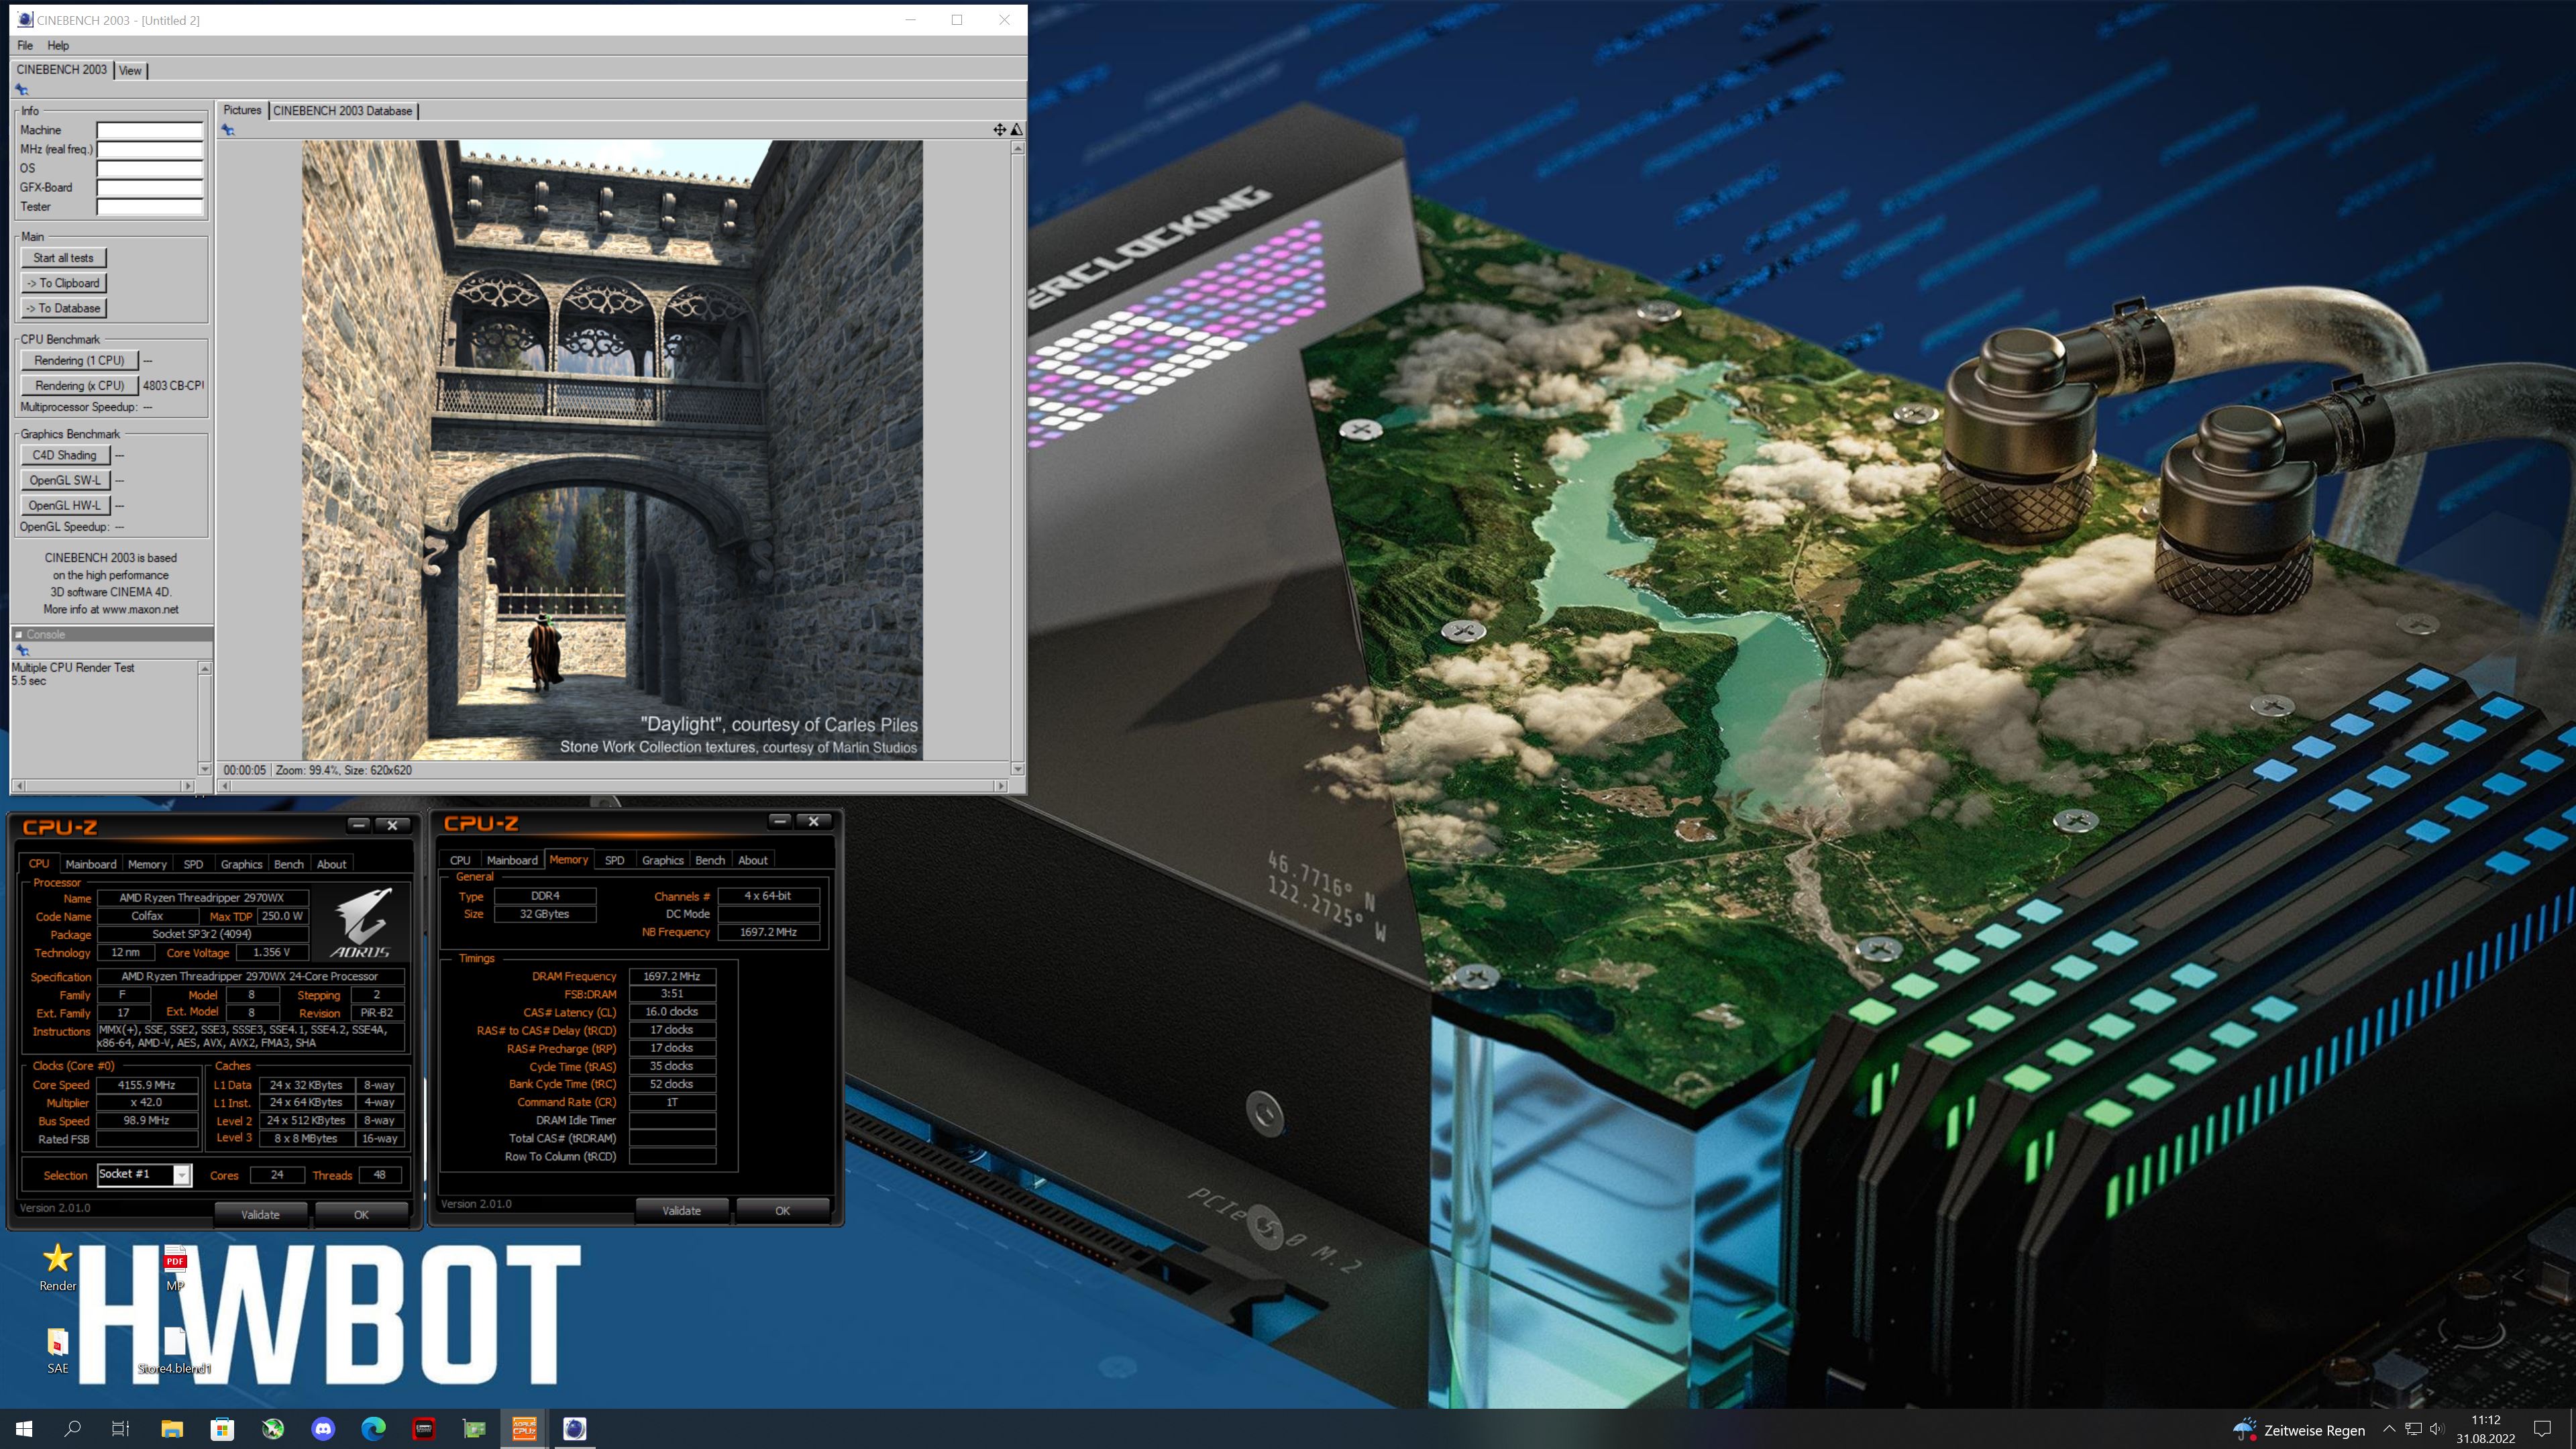Click the Console scroll up arrow
This screenshot has width=2576, height=1449.
point(205,668)
